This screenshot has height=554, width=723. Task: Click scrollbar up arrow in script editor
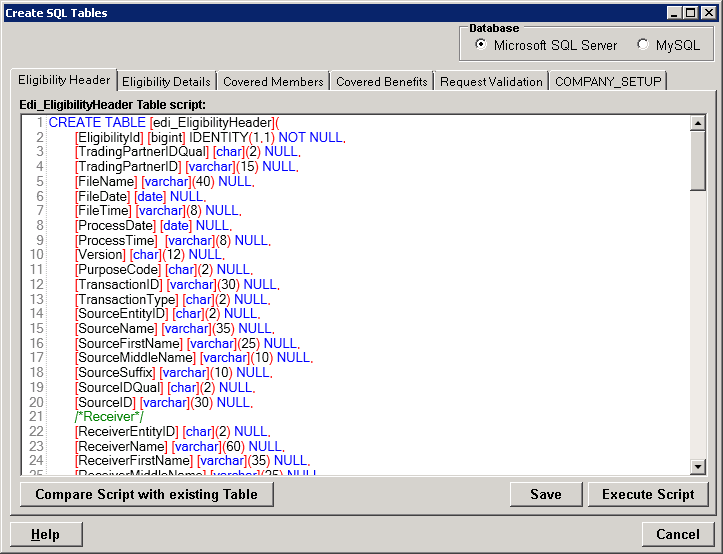(698, 123)
